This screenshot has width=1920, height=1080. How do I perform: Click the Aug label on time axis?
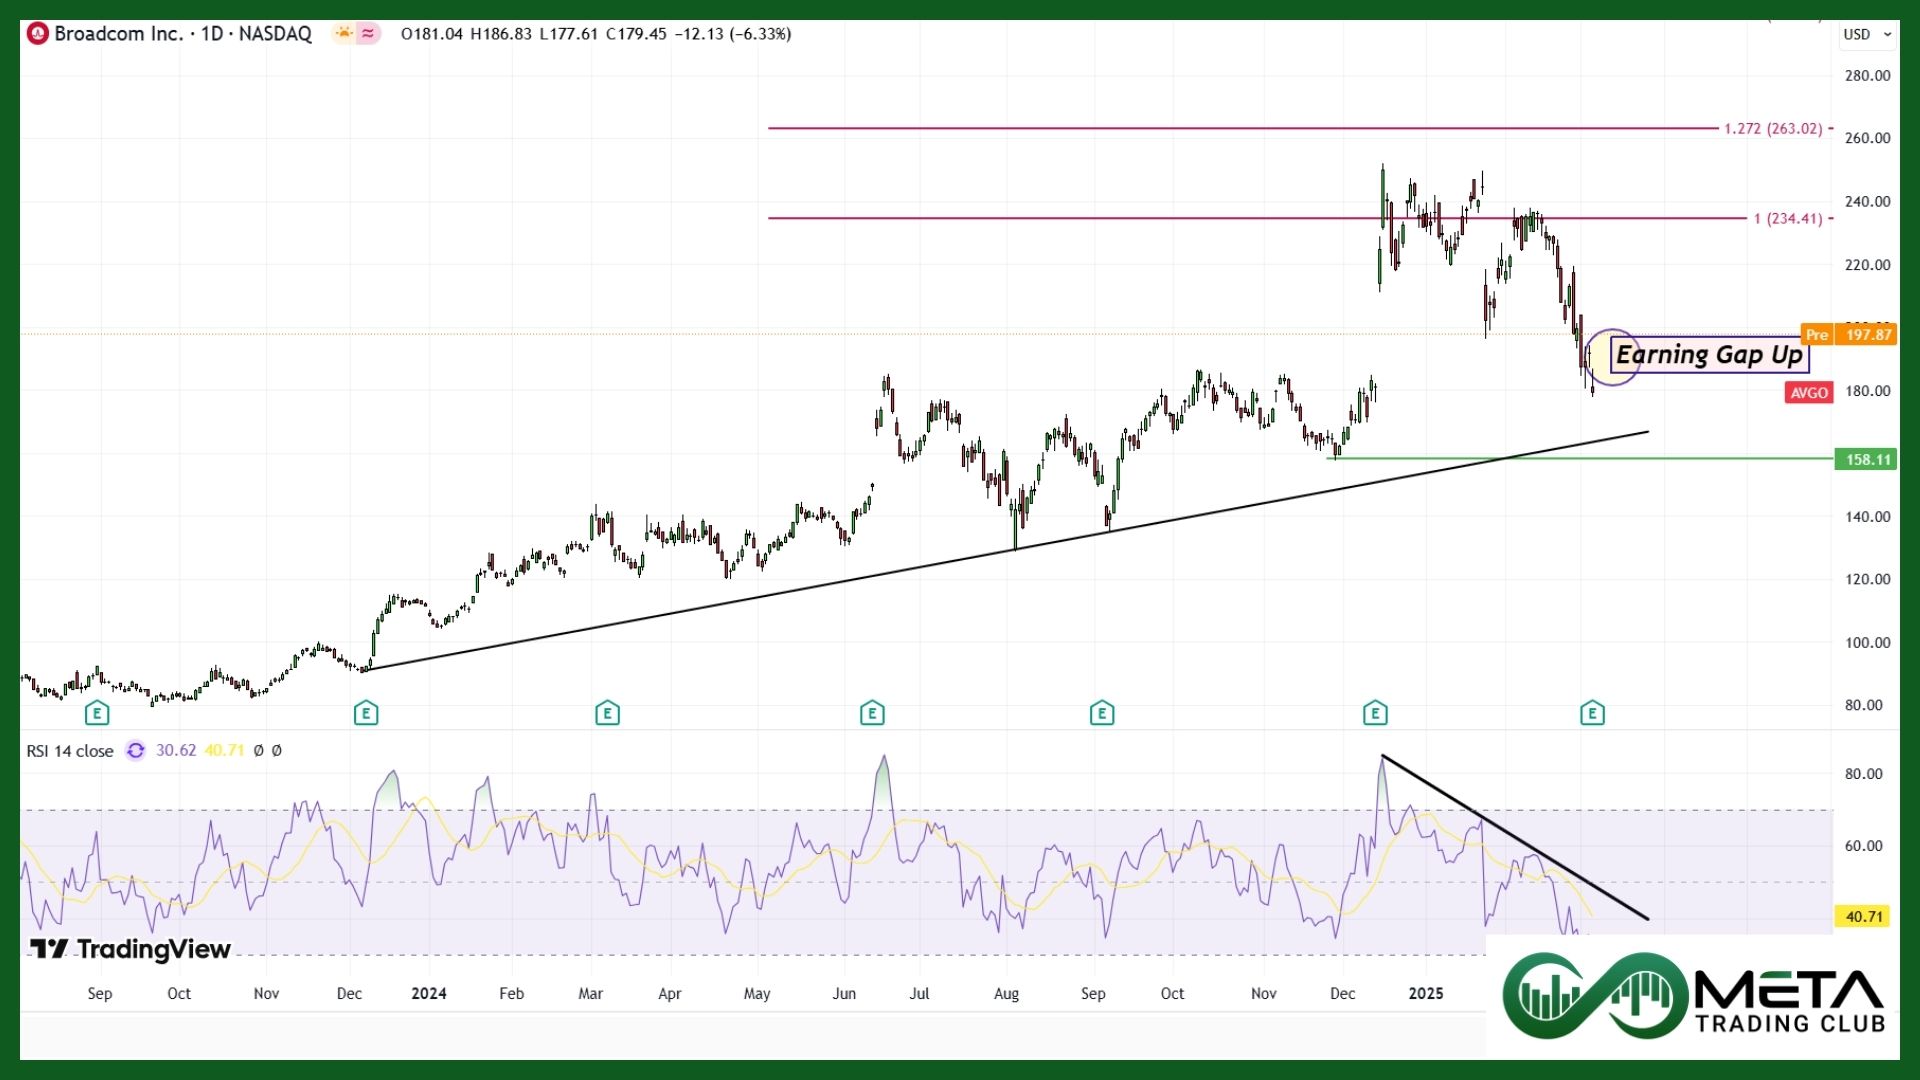tap(1006, 993)
